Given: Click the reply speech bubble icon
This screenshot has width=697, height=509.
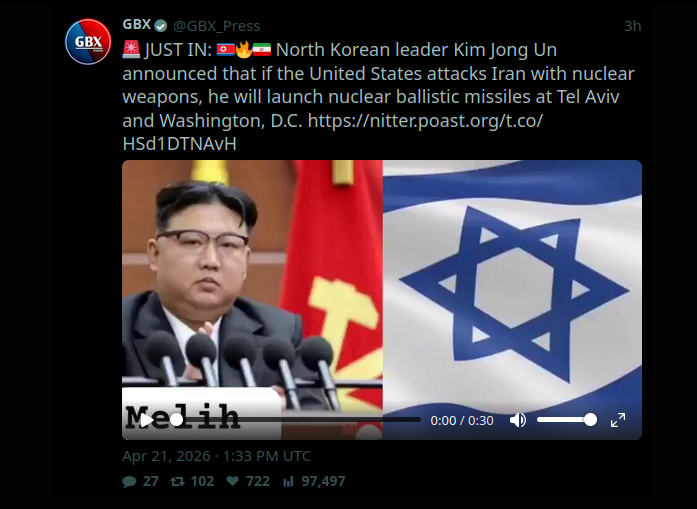Looking at the screenshot, I should (129, 481).
